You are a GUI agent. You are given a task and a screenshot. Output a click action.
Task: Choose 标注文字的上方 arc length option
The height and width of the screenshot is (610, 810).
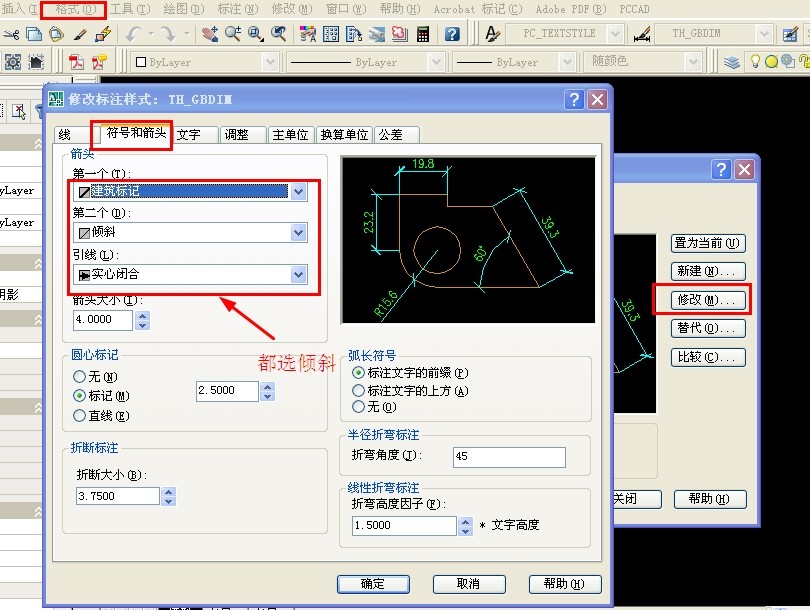click(x=359, y=391)
